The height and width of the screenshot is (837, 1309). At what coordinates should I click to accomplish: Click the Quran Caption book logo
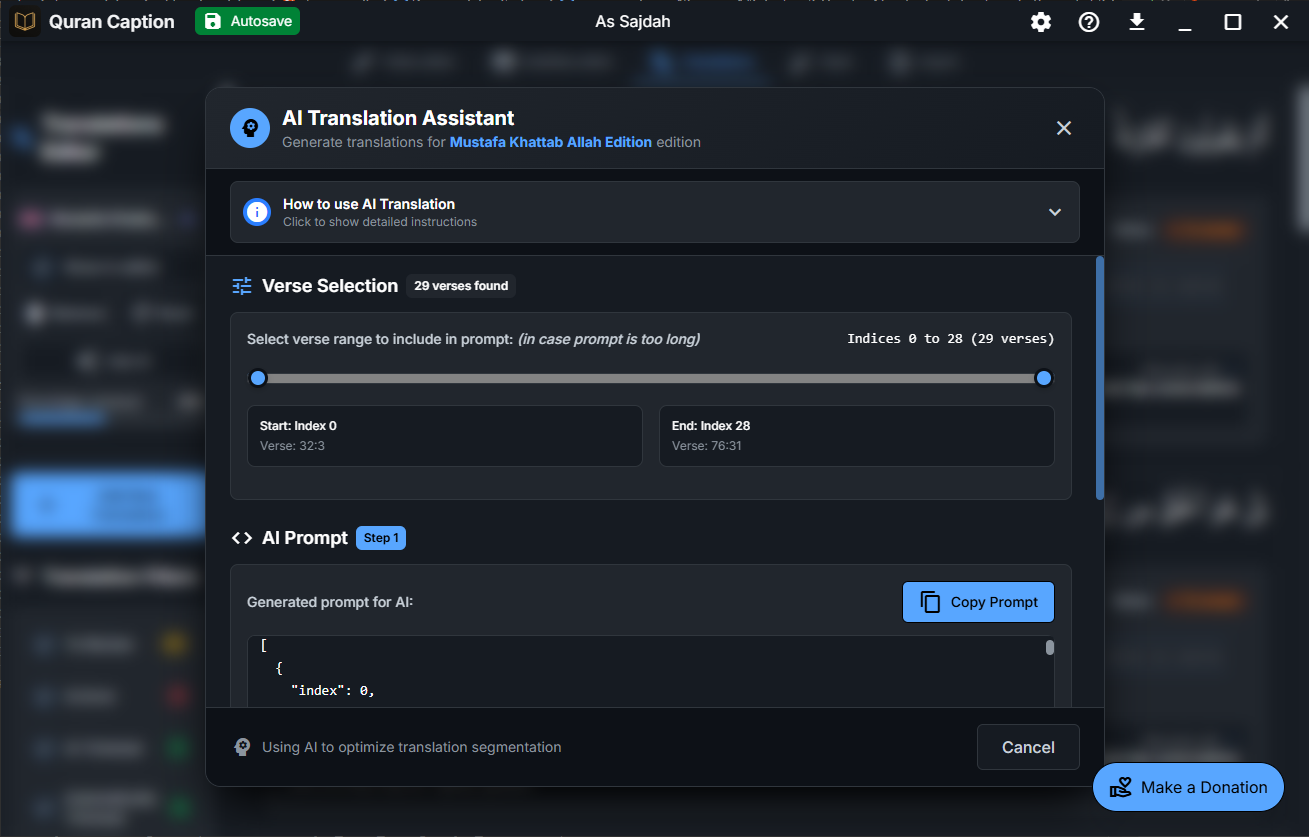[25, 22]
